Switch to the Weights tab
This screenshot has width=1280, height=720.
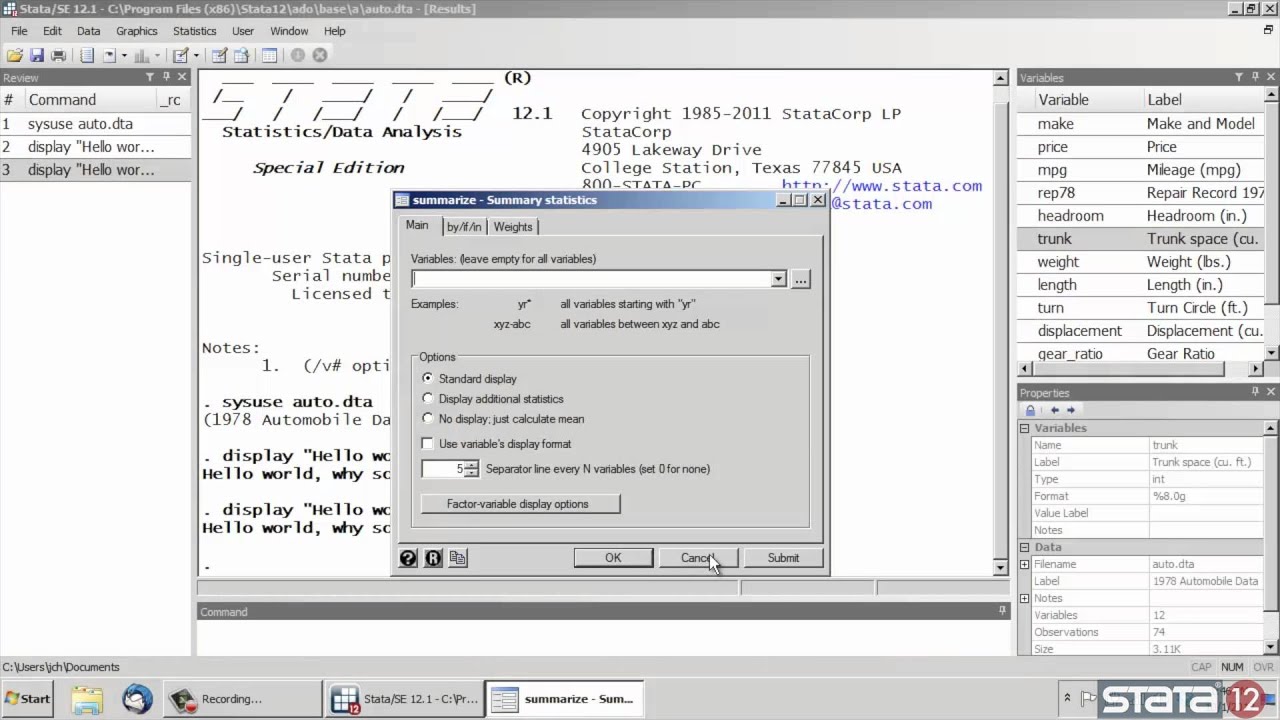[513, 227]
